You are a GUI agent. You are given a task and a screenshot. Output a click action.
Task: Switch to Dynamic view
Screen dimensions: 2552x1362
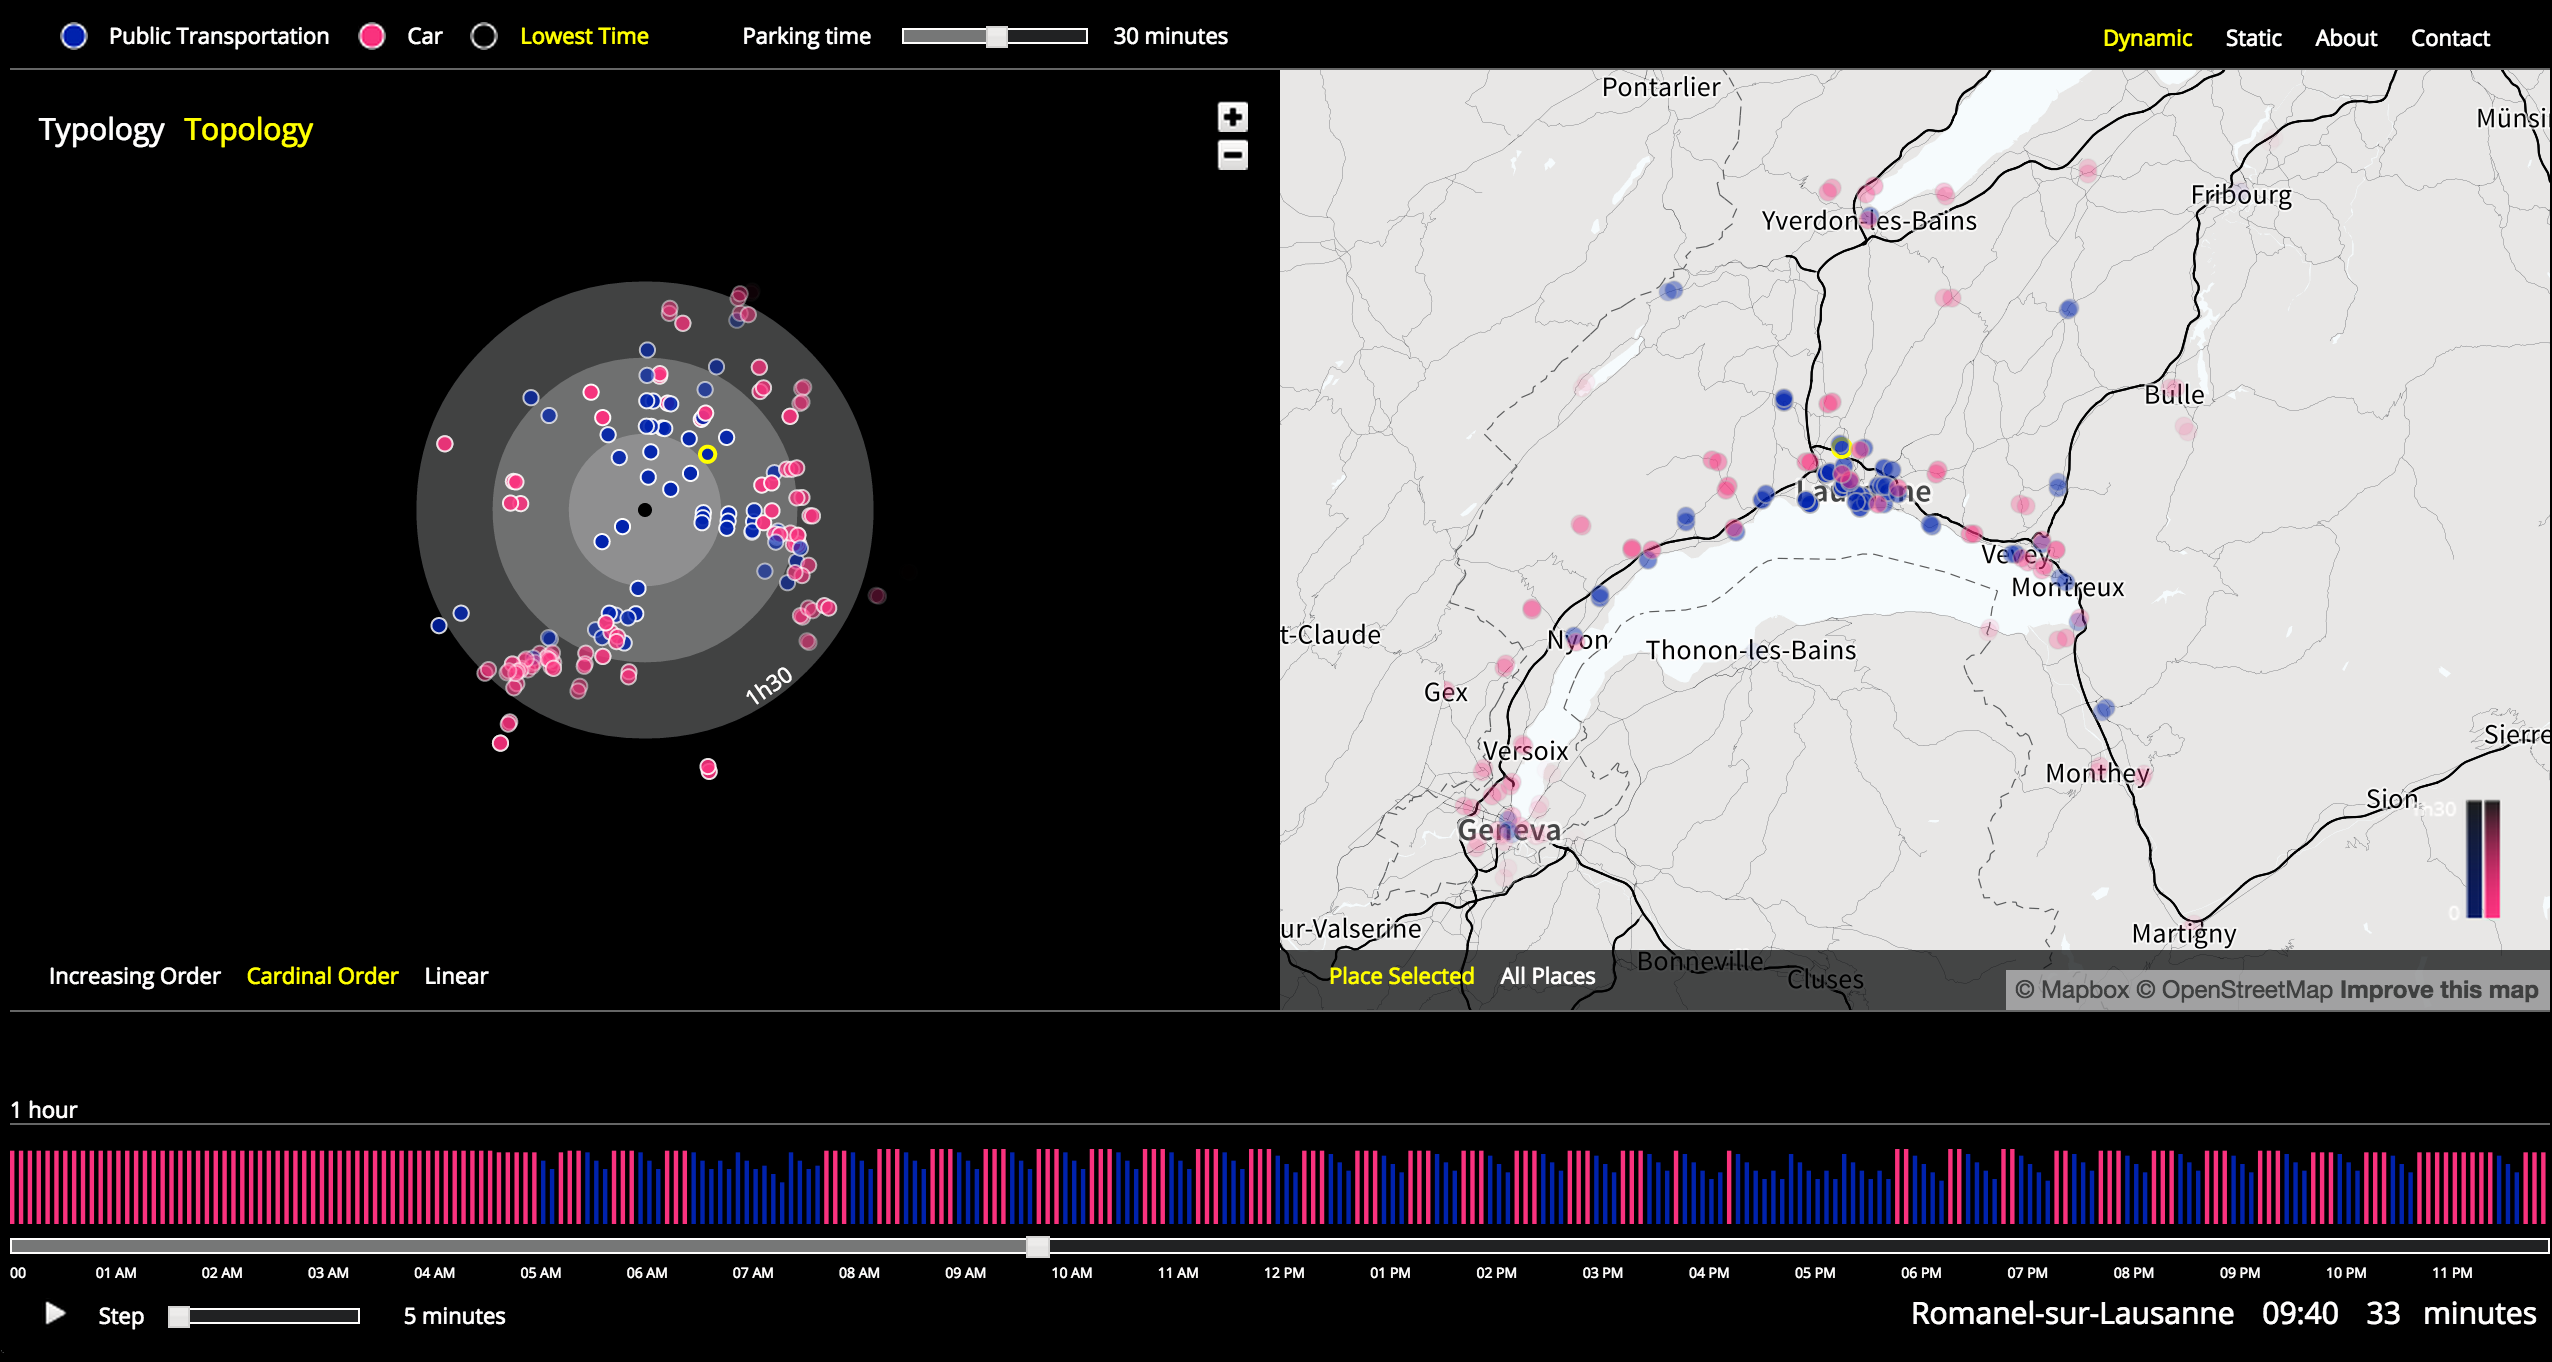[x=2147, y=38]
